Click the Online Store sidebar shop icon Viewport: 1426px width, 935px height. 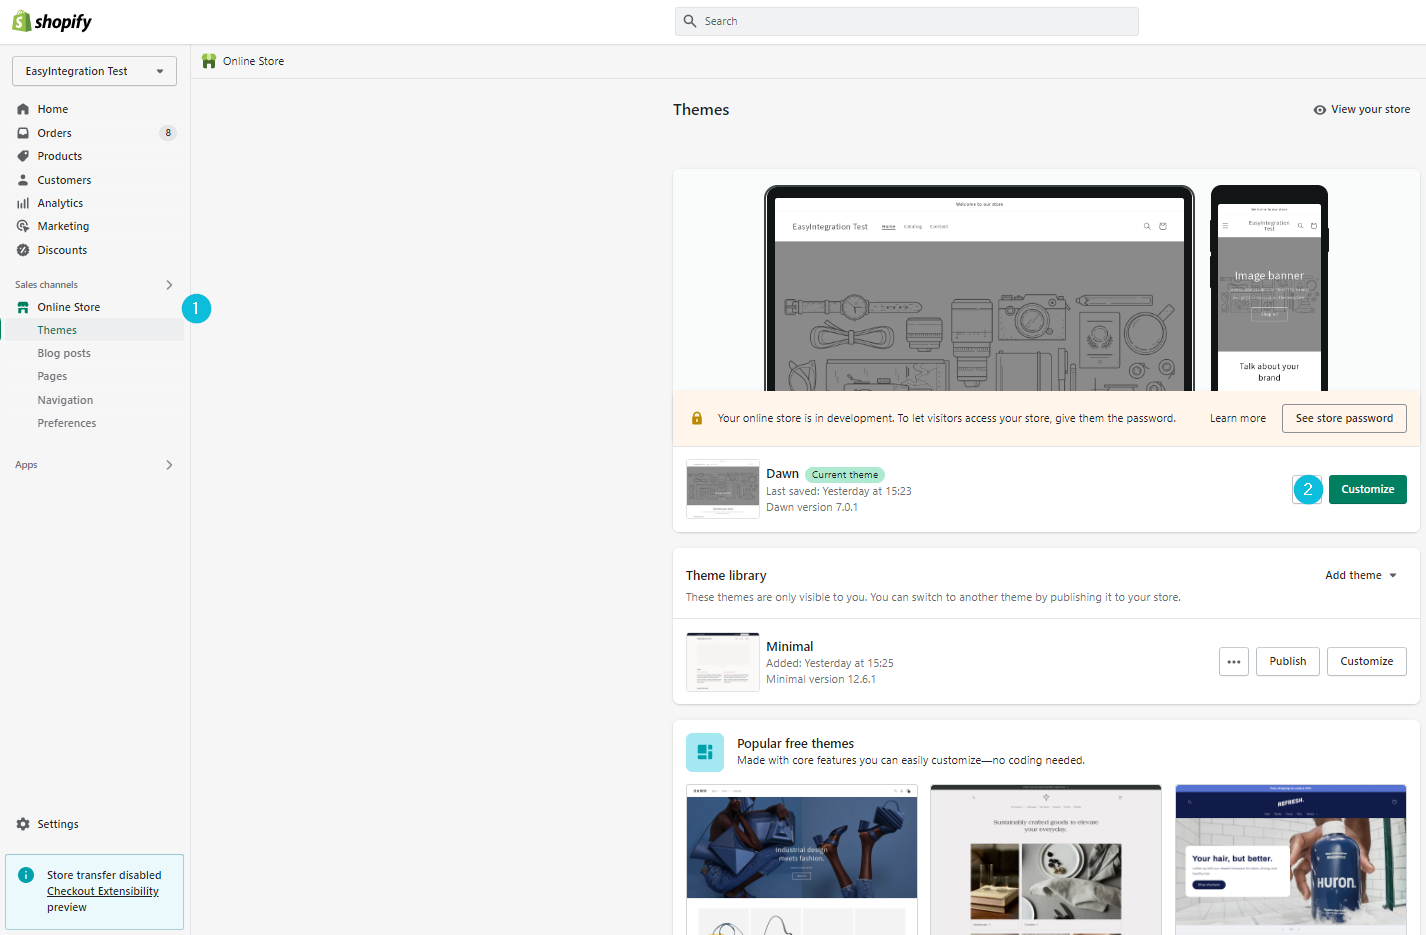click(x=23, y=307)
